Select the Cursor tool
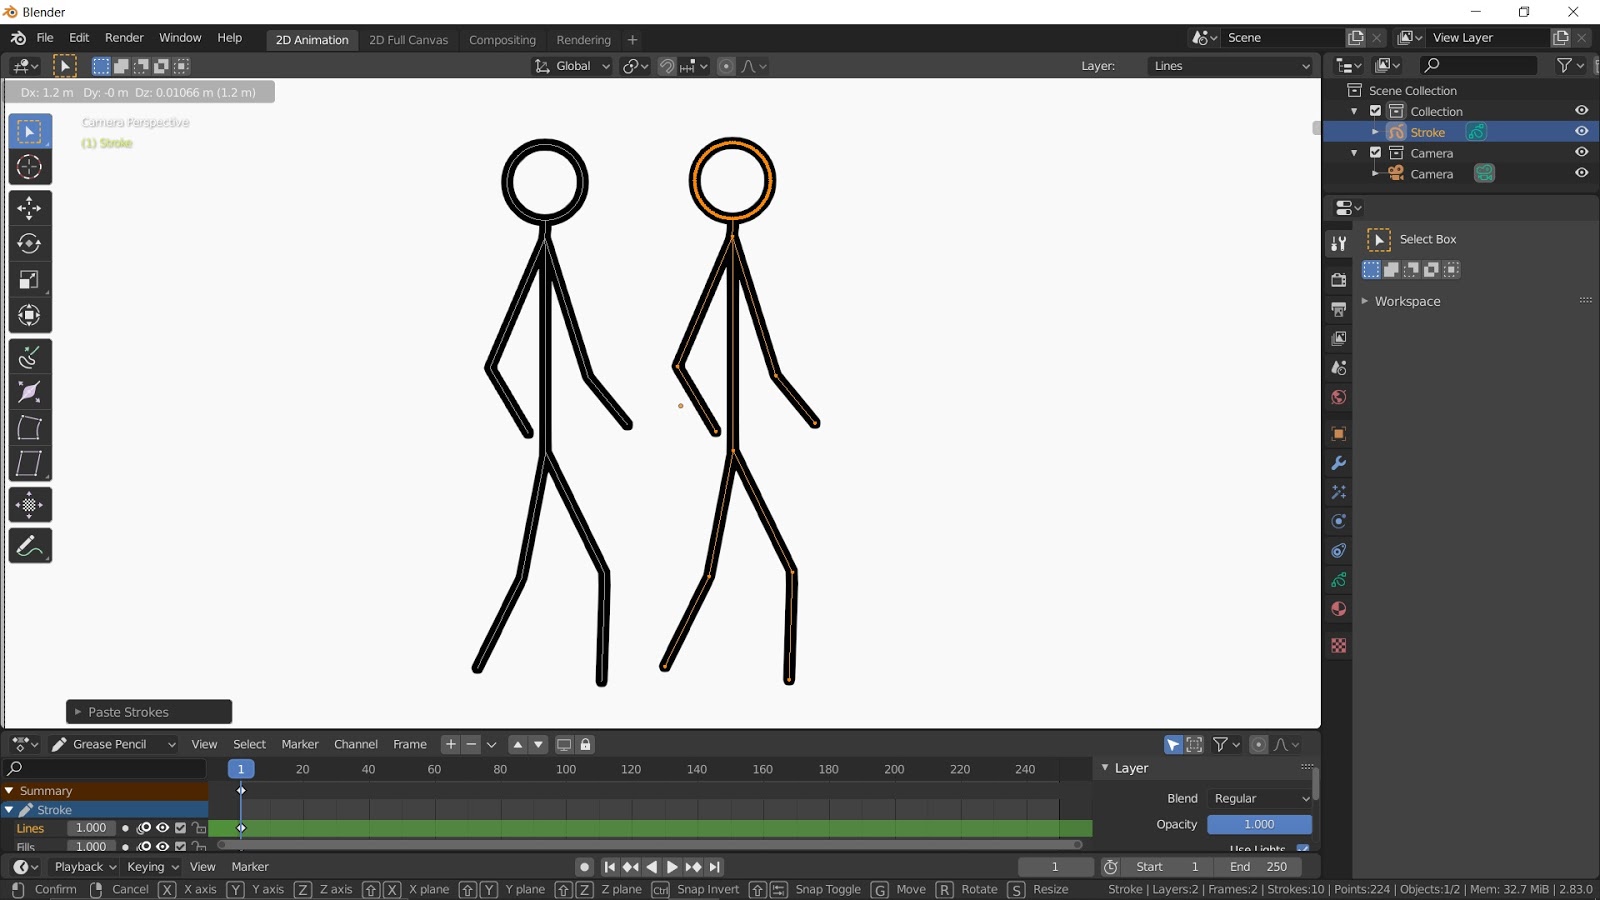This screenshot has height=900, width=1600. pos(29,167)
